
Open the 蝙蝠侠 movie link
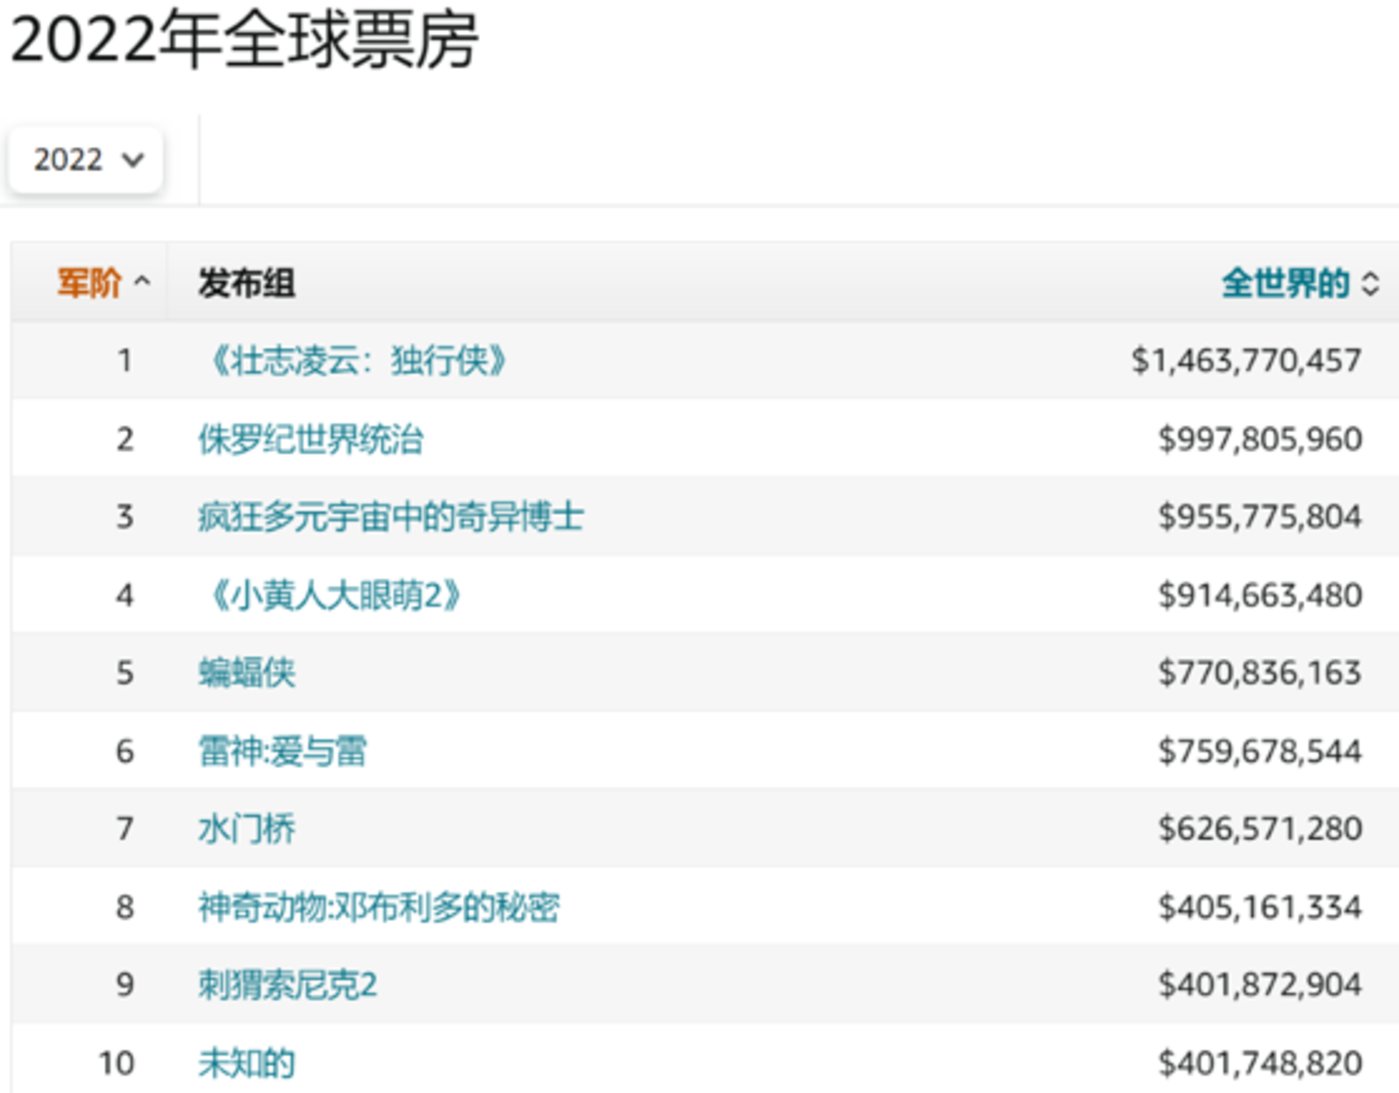(247, 672)
